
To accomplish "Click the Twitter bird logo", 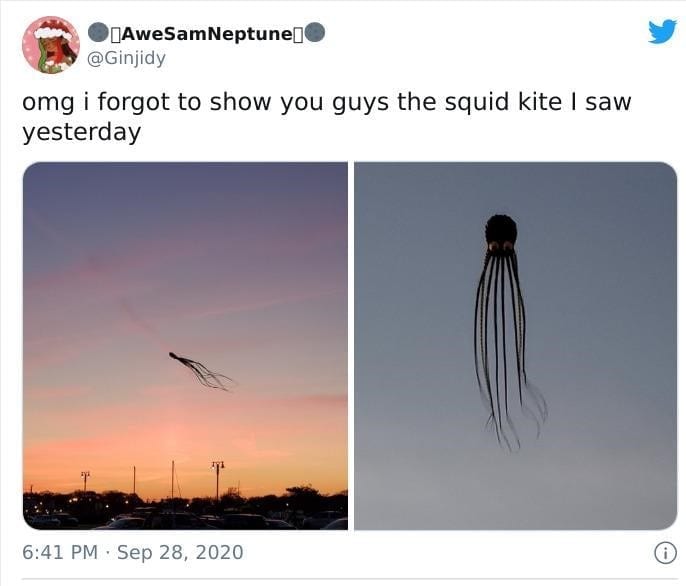I will tap(662, 32).
